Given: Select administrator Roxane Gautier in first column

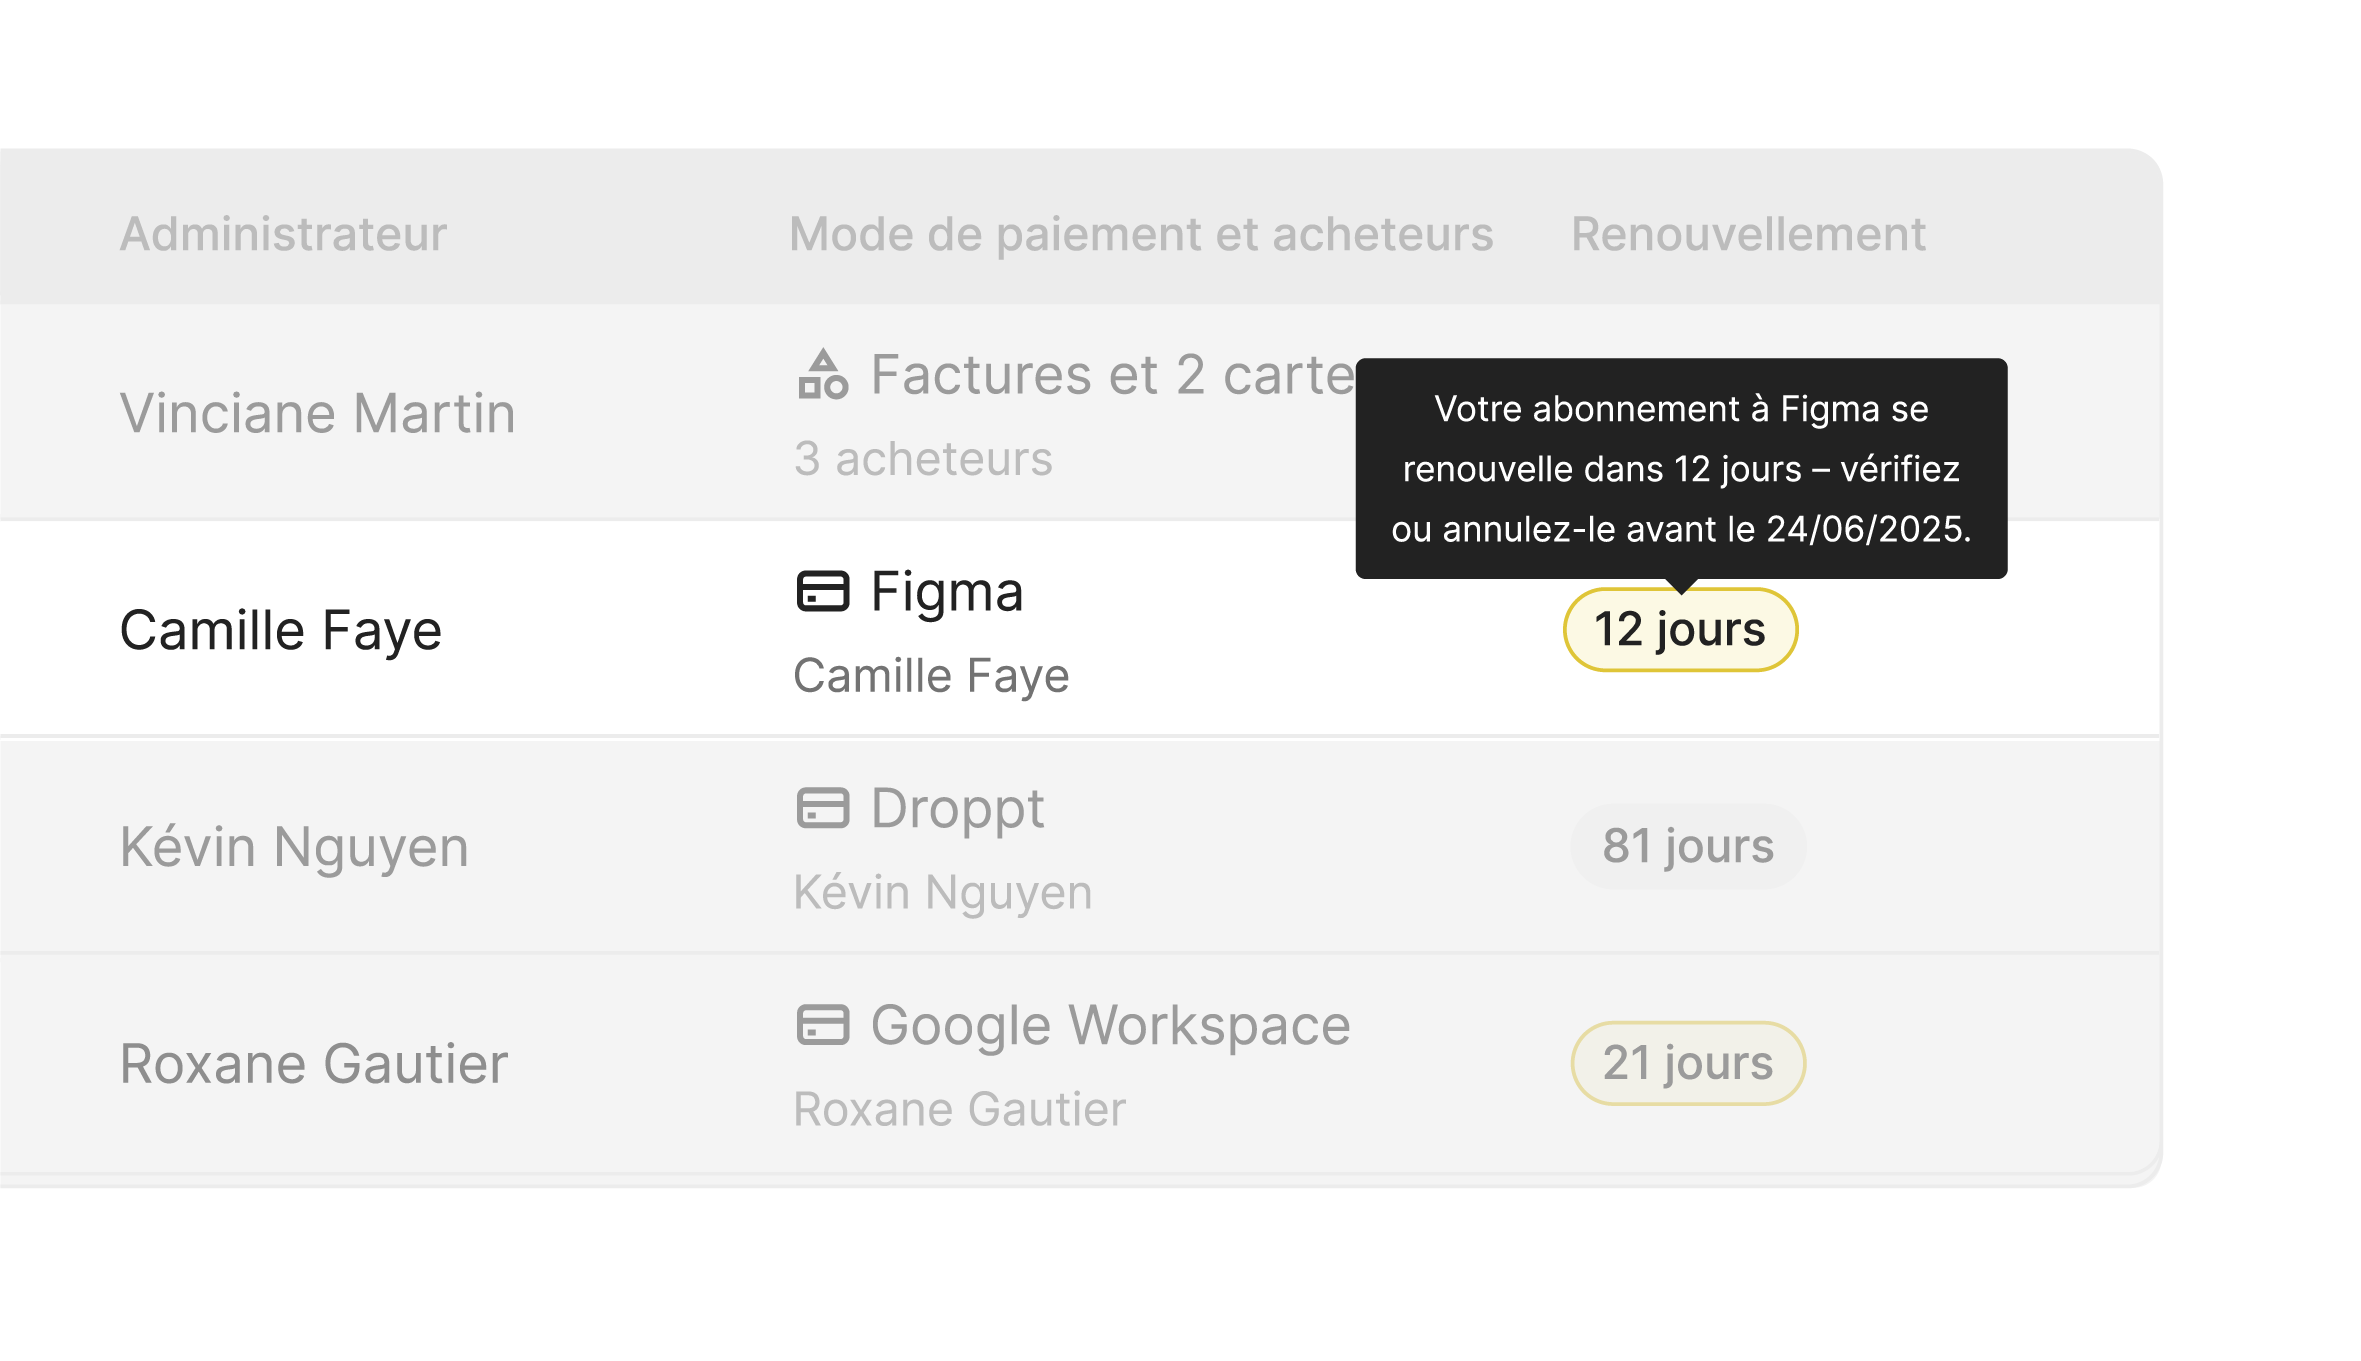Looking at the screenshot, I should coord(314,1064).
